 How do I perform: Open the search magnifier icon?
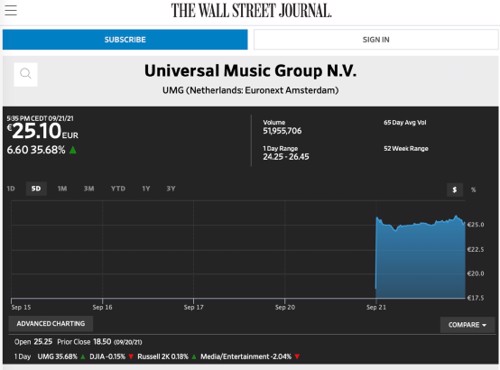(x=26, y=74)
